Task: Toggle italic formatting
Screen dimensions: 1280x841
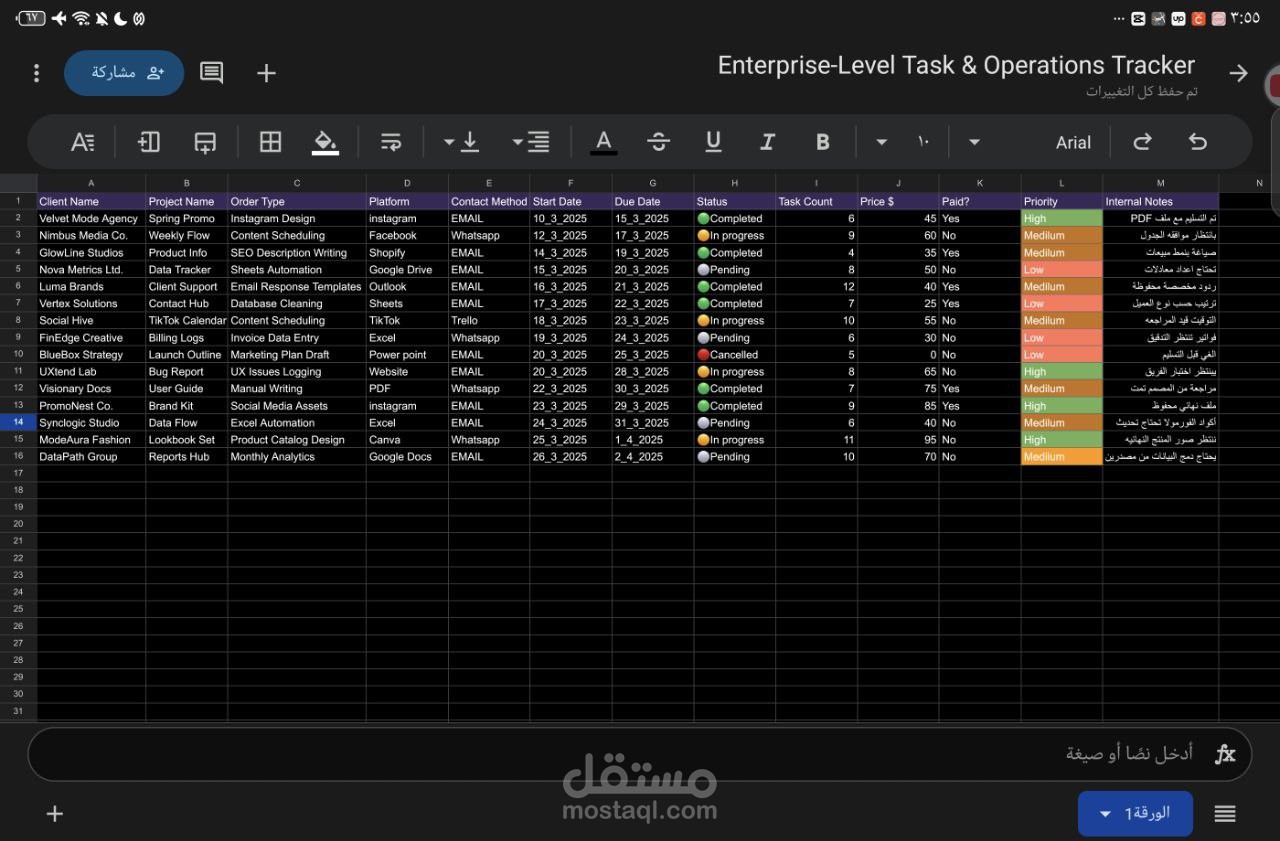Action: click(x=767, y=142)
